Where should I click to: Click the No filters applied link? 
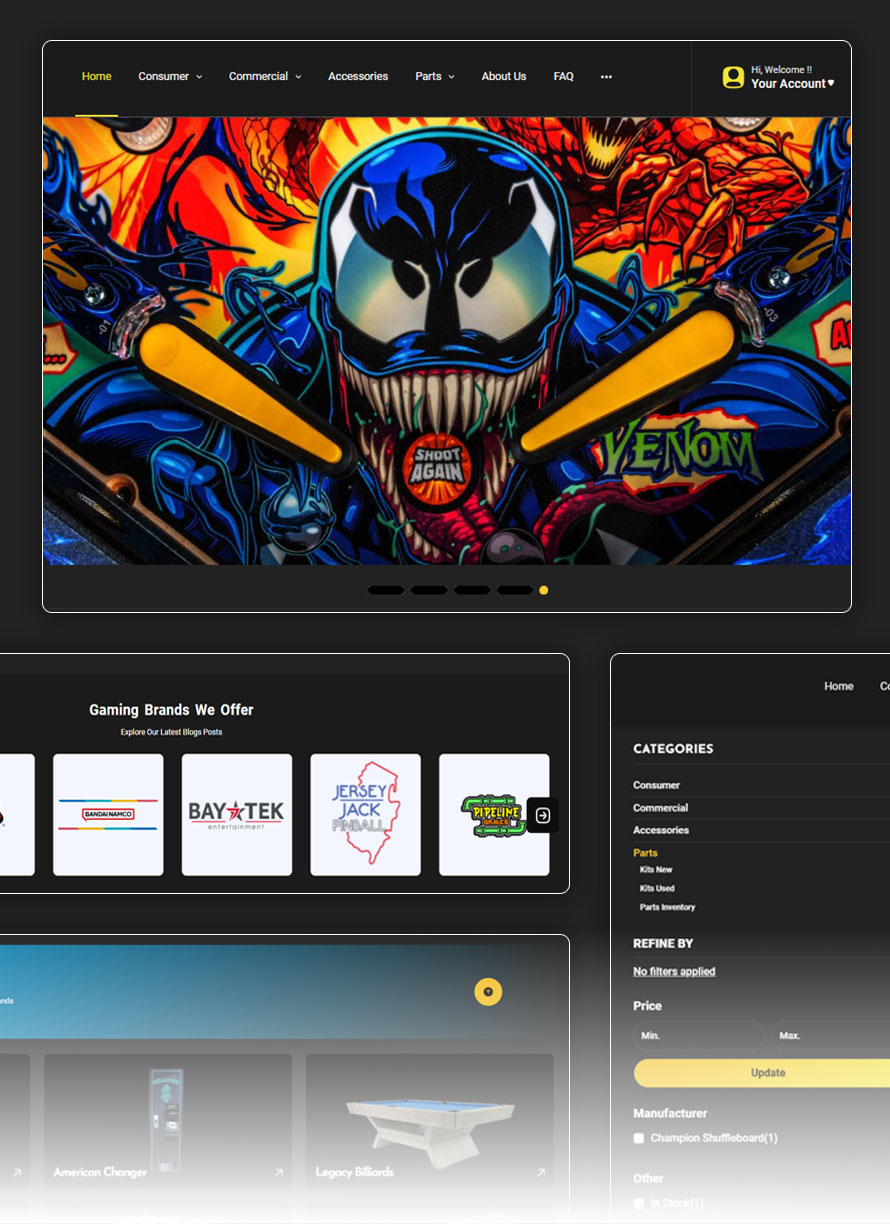tap(674, 971)
